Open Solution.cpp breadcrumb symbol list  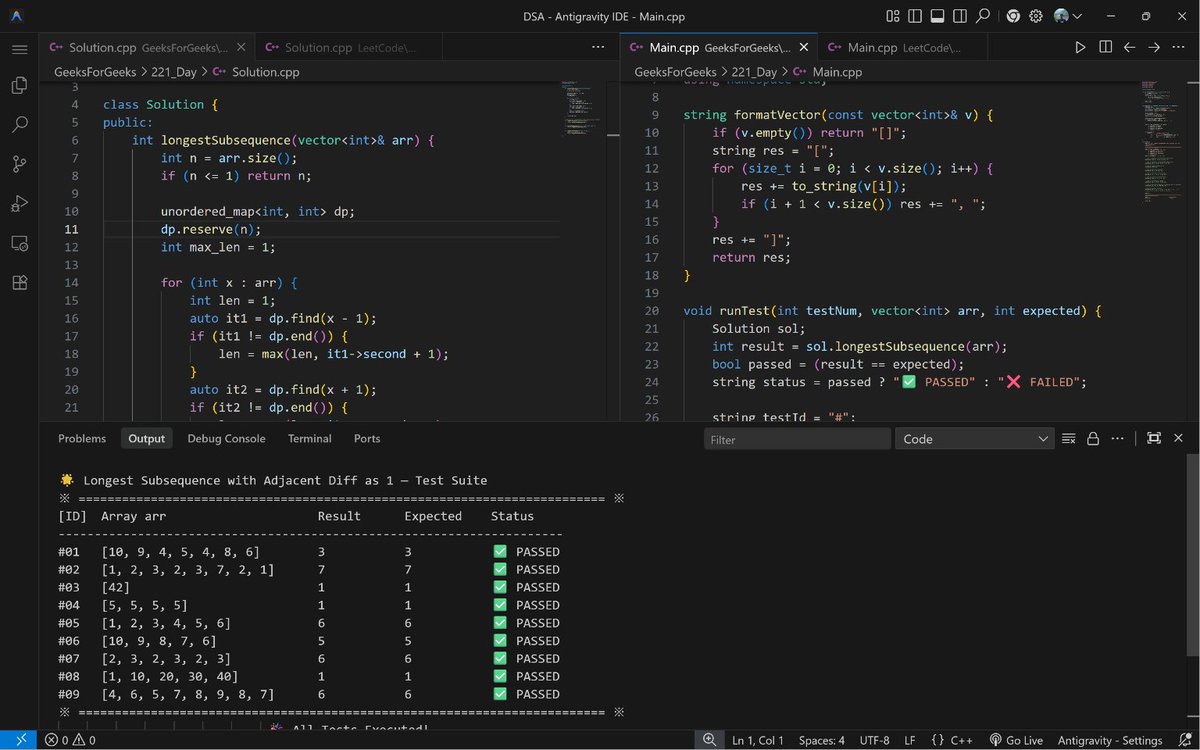[256, 72]
